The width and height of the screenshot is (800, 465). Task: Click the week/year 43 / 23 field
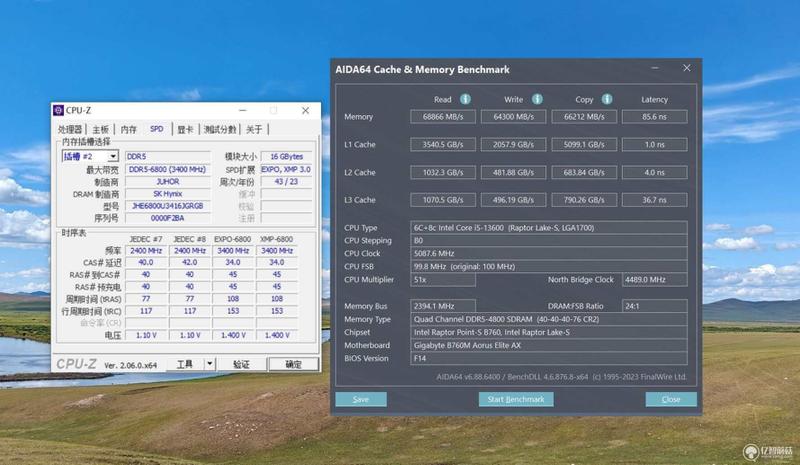(287, 181)
